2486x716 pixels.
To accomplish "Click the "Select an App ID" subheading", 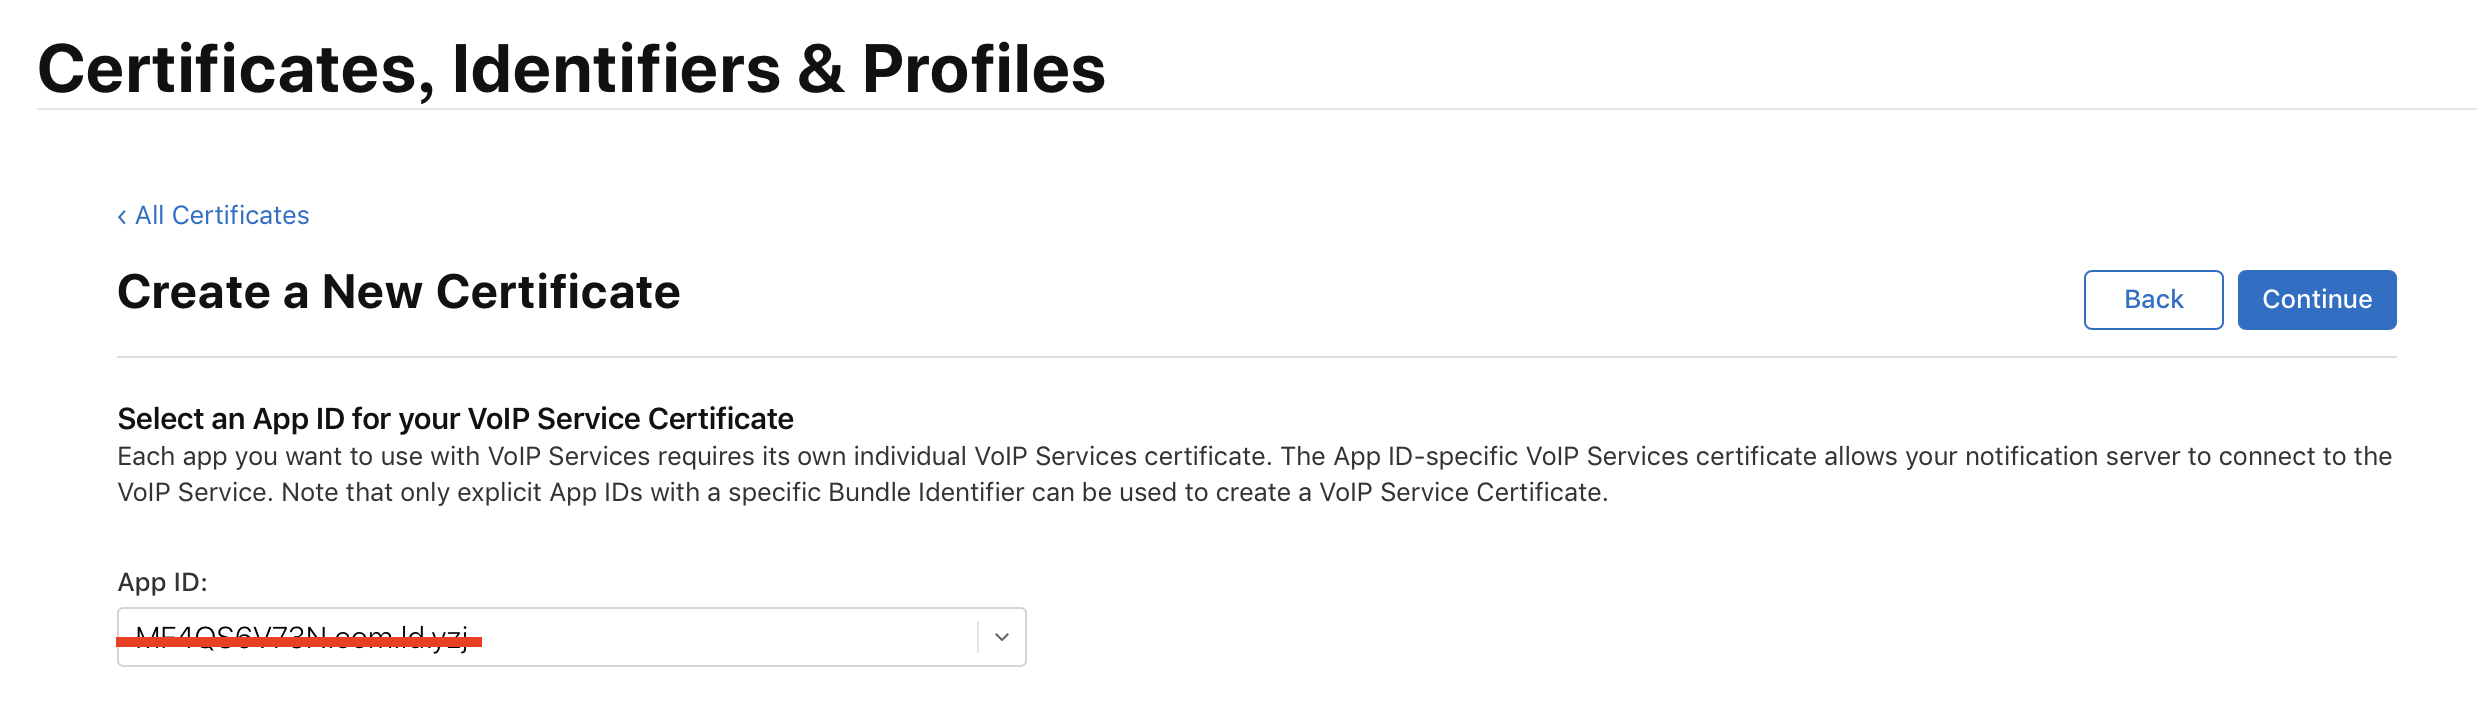I will coord(455,418).
